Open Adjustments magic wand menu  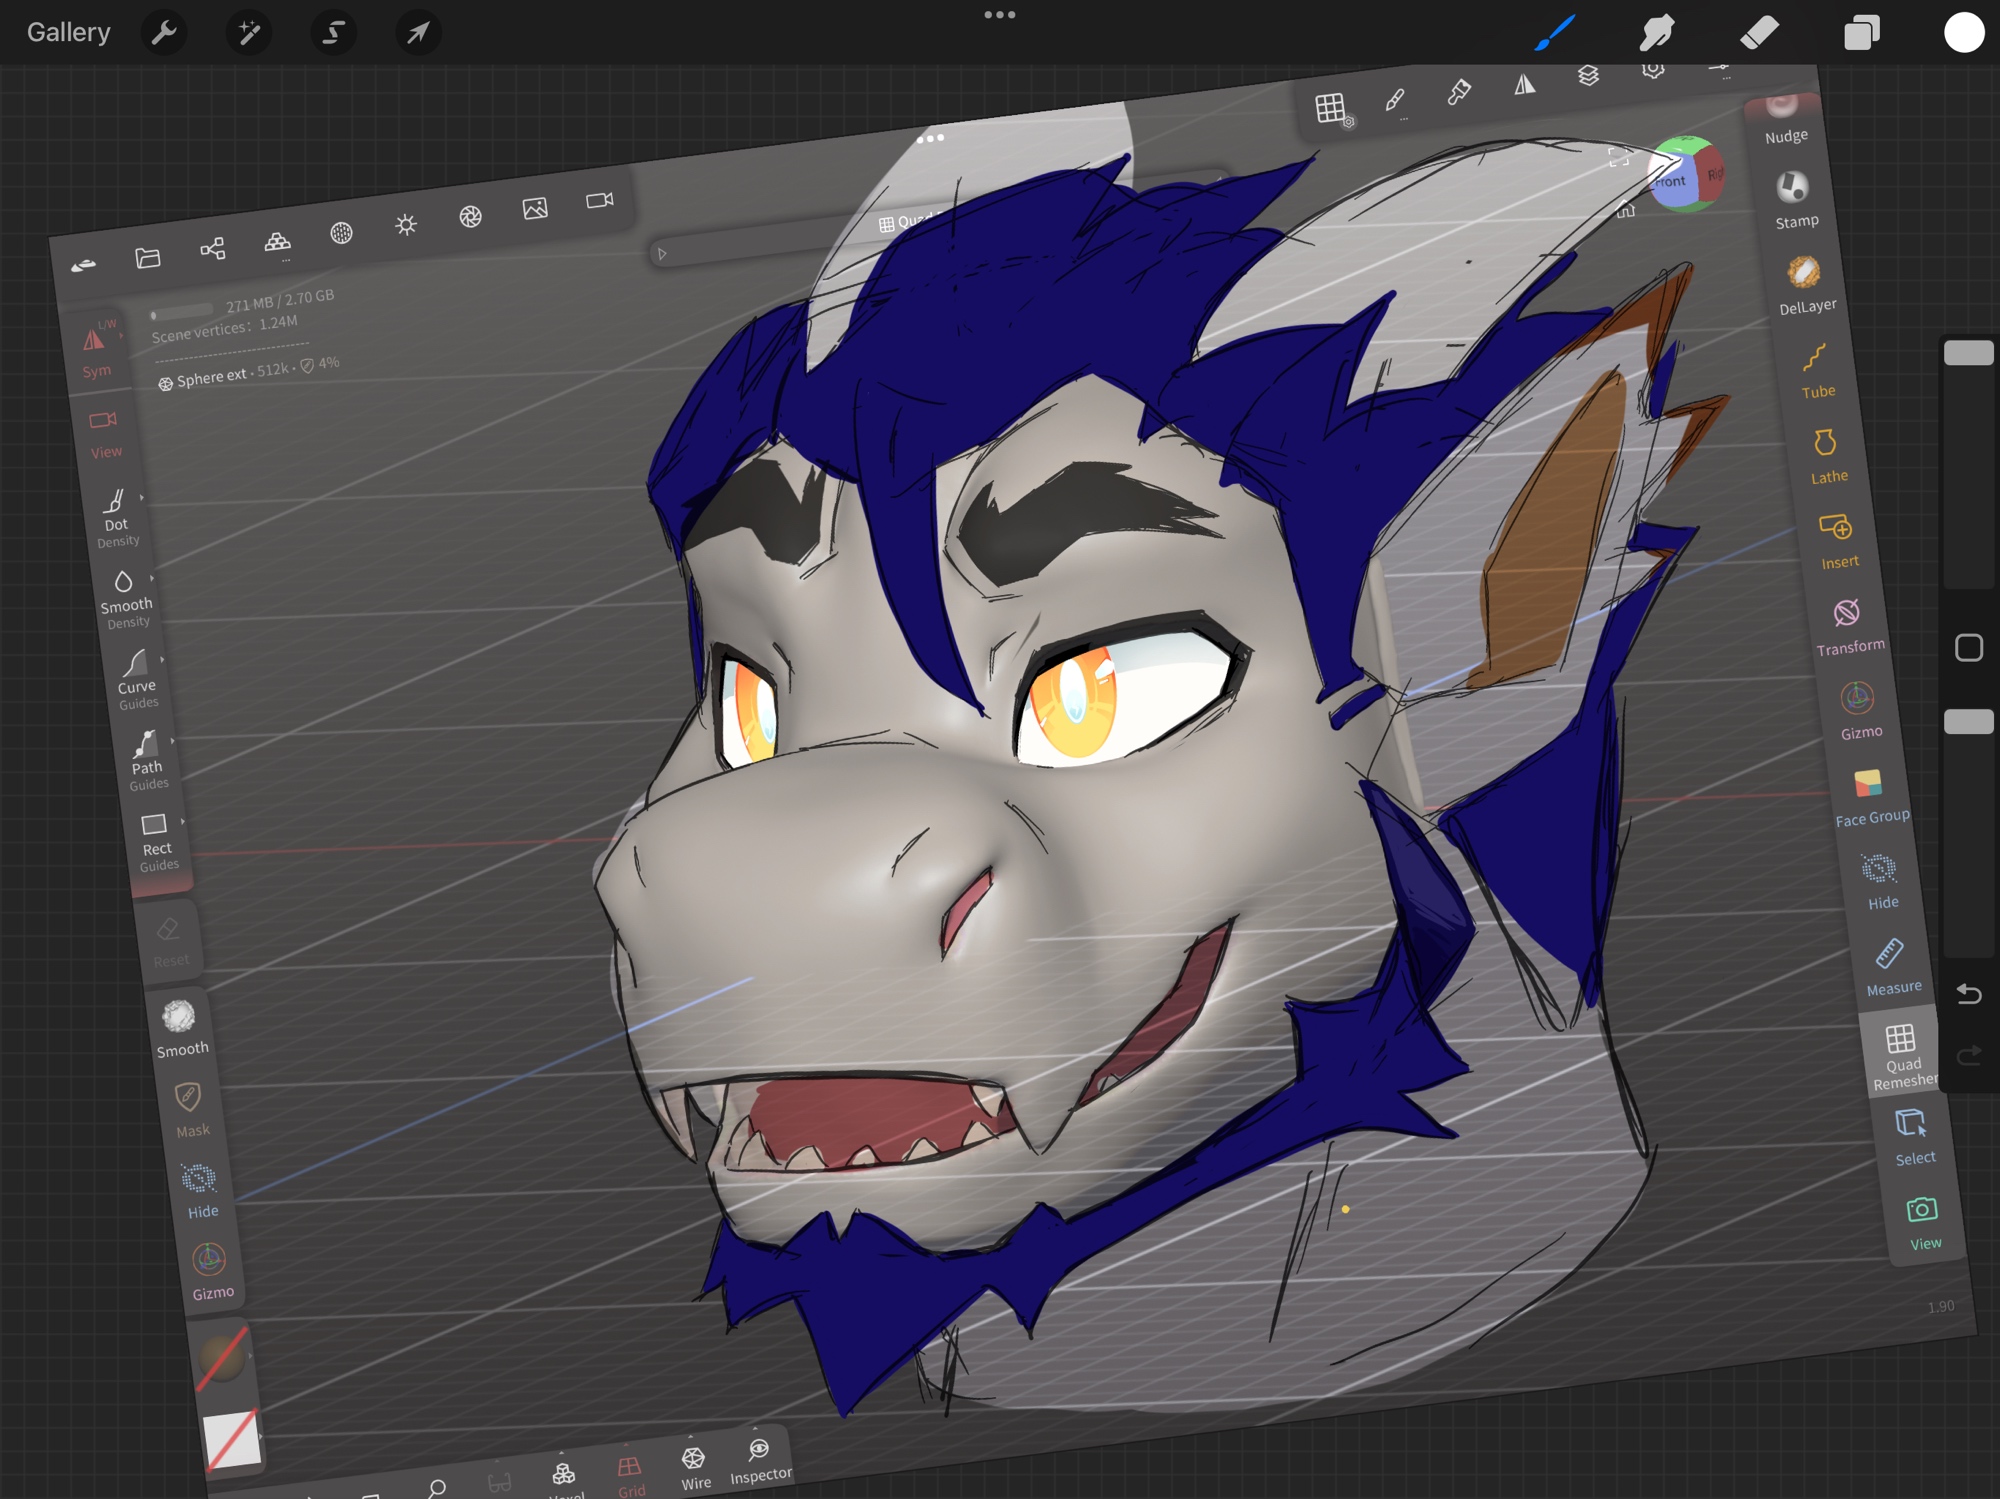tap(249, 33)
